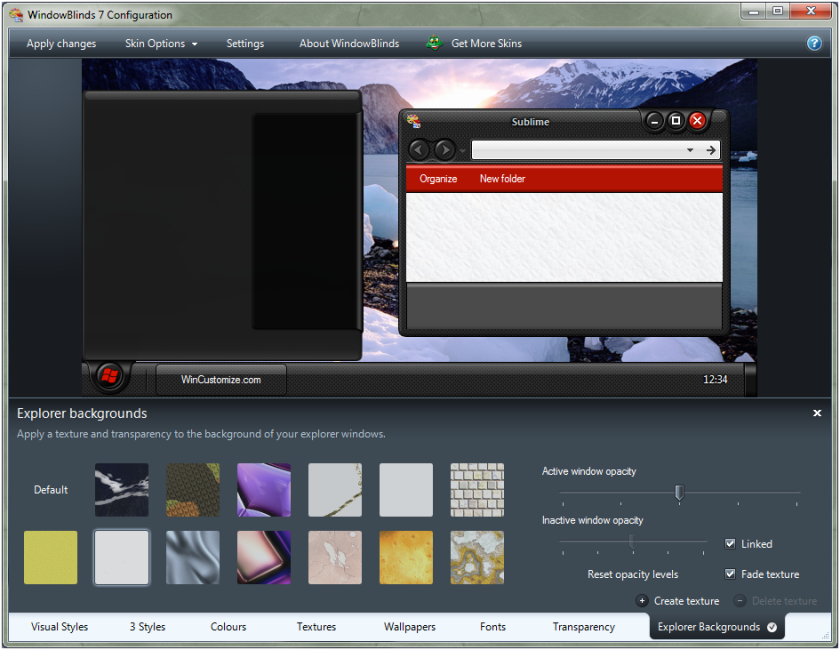
Task: Click the red Start orb in preview
Action: 110,376
